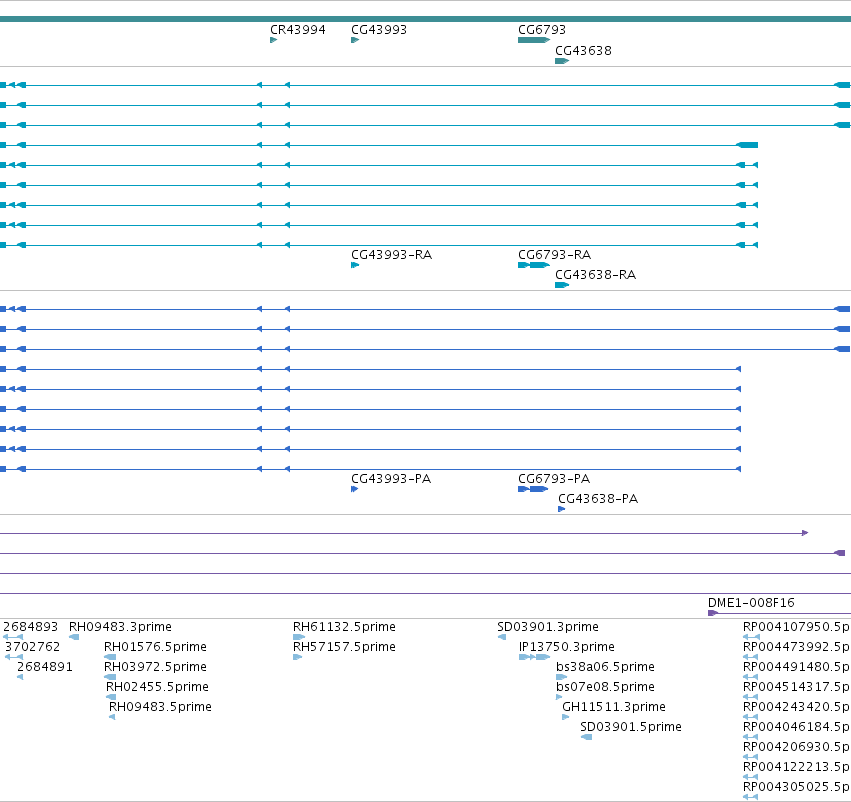Click the CR43994 gene arrow glyph
This screenshot has width=851, height=802.
click(274, 40)
